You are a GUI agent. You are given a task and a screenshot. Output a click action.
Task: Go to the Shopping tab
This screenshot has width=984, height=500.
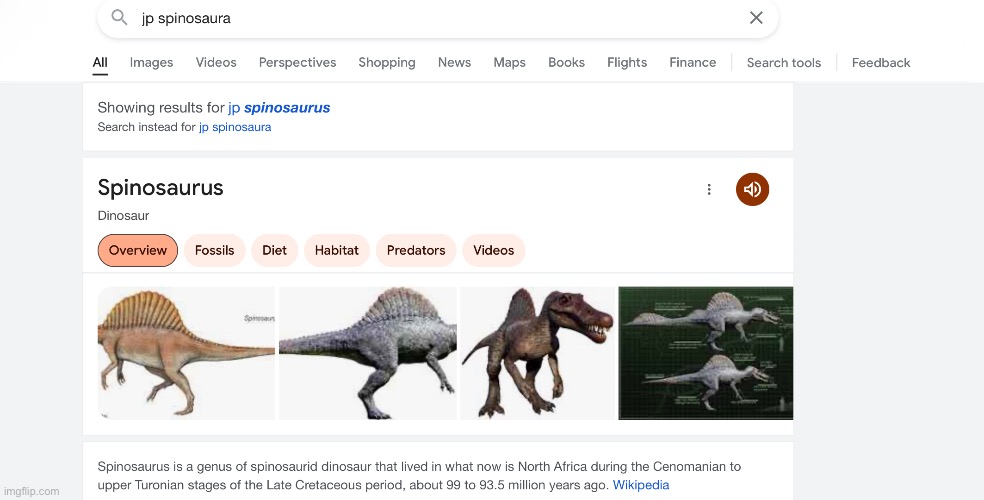(387, 62)
